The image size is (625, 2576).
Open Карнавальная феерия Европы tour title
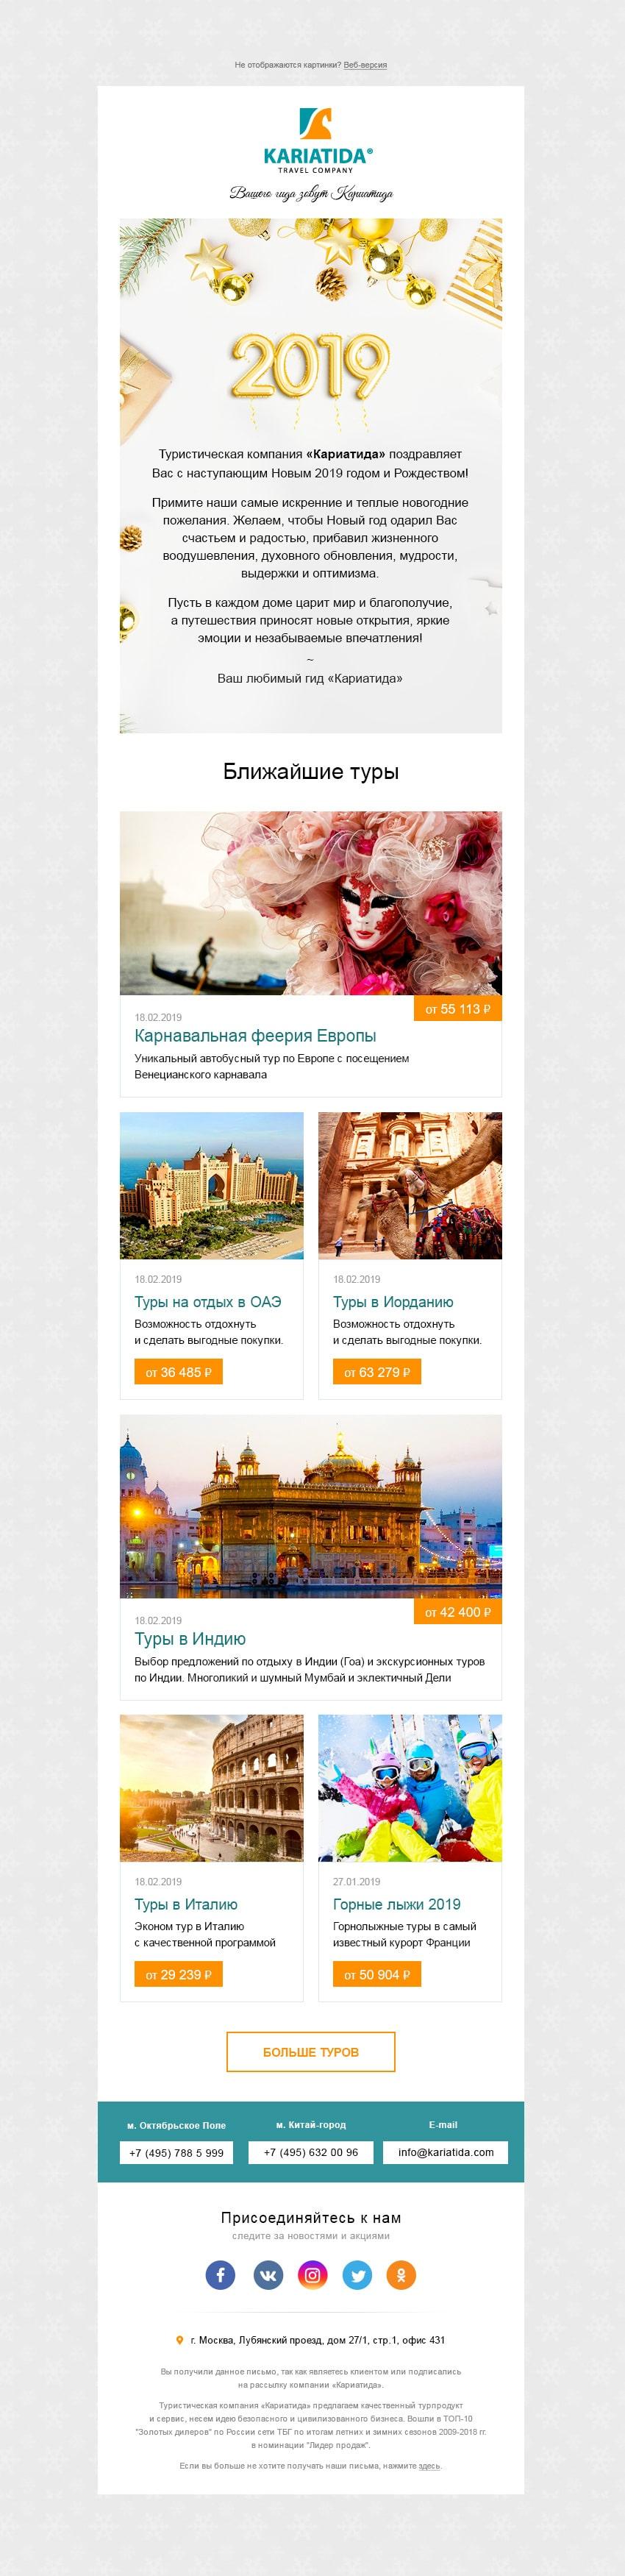(255, 1036)
